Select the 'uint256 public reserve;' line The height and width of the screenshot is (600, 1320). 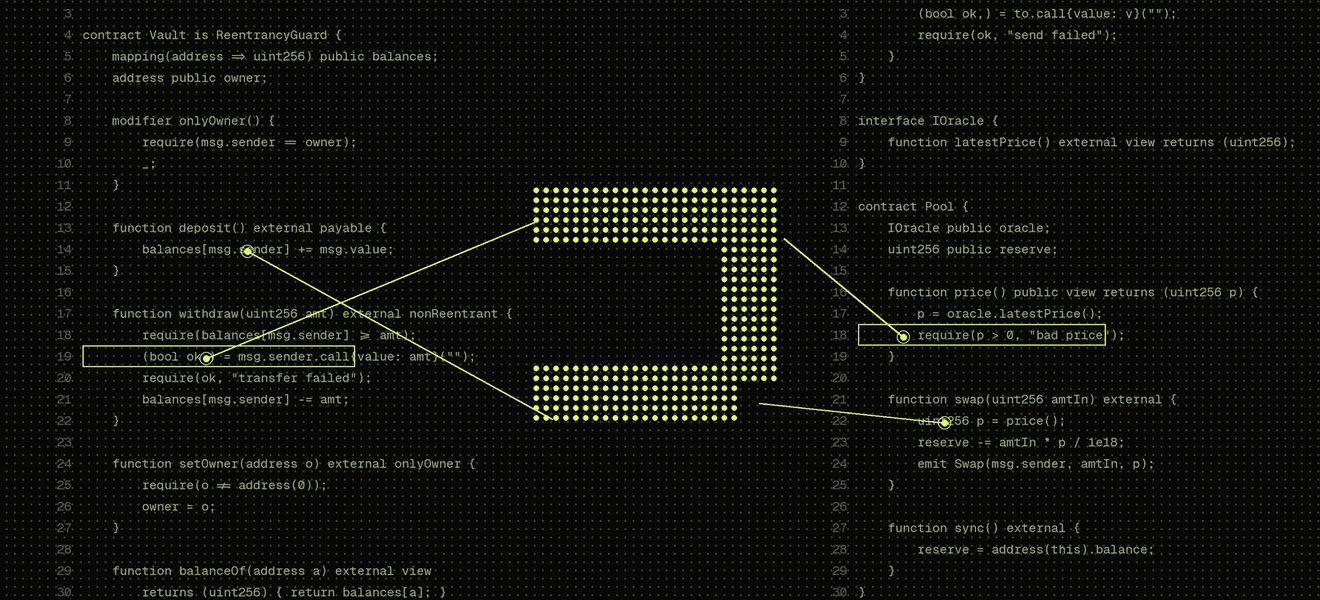pos(973,250)
